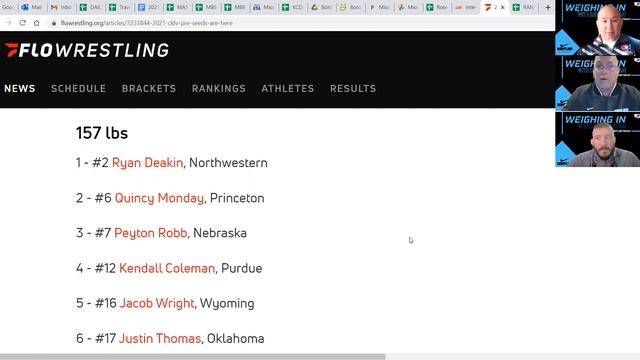This screenshot has width=640, height=360.
Task: Open the Results page
Action: tap(353, 89)
